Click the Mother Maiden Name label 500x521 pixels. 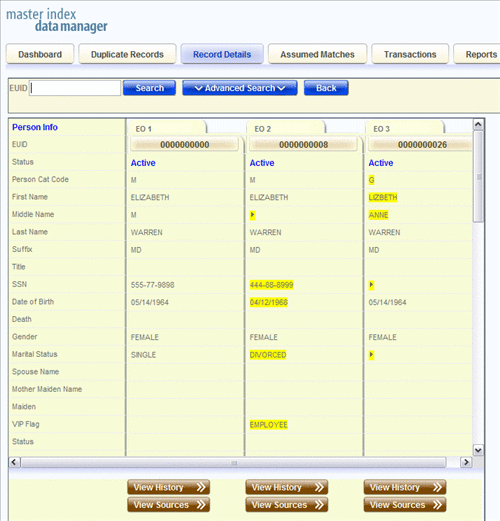[x=47, y=389]
